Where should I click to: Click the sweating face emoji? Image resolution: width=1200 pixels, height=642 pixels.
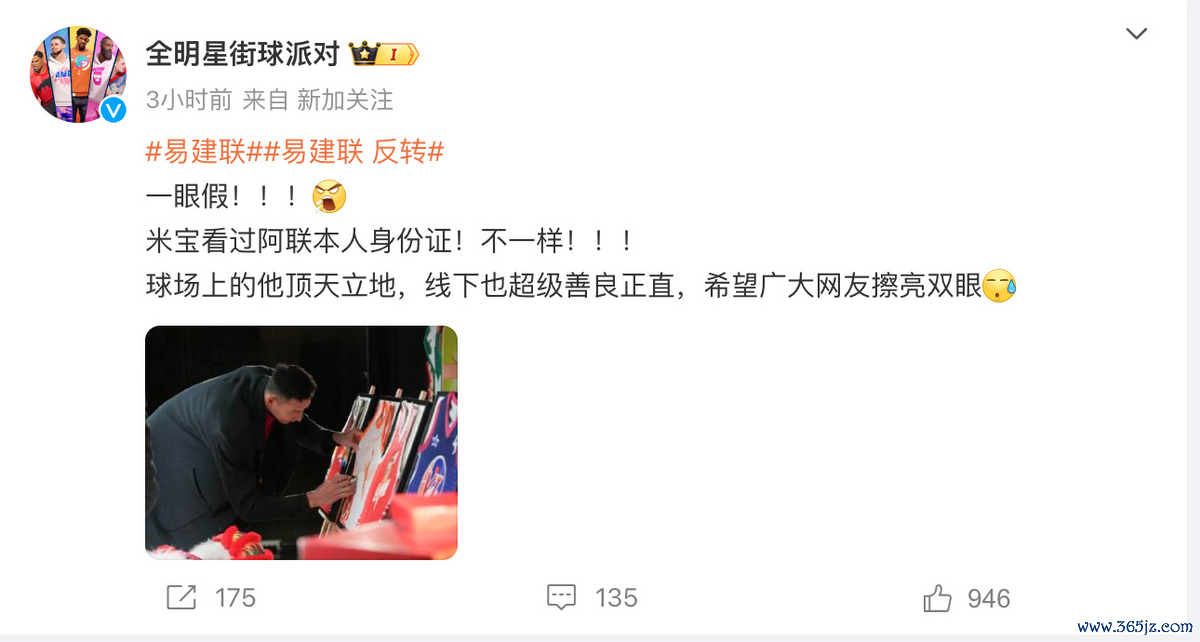[1000, 288]
